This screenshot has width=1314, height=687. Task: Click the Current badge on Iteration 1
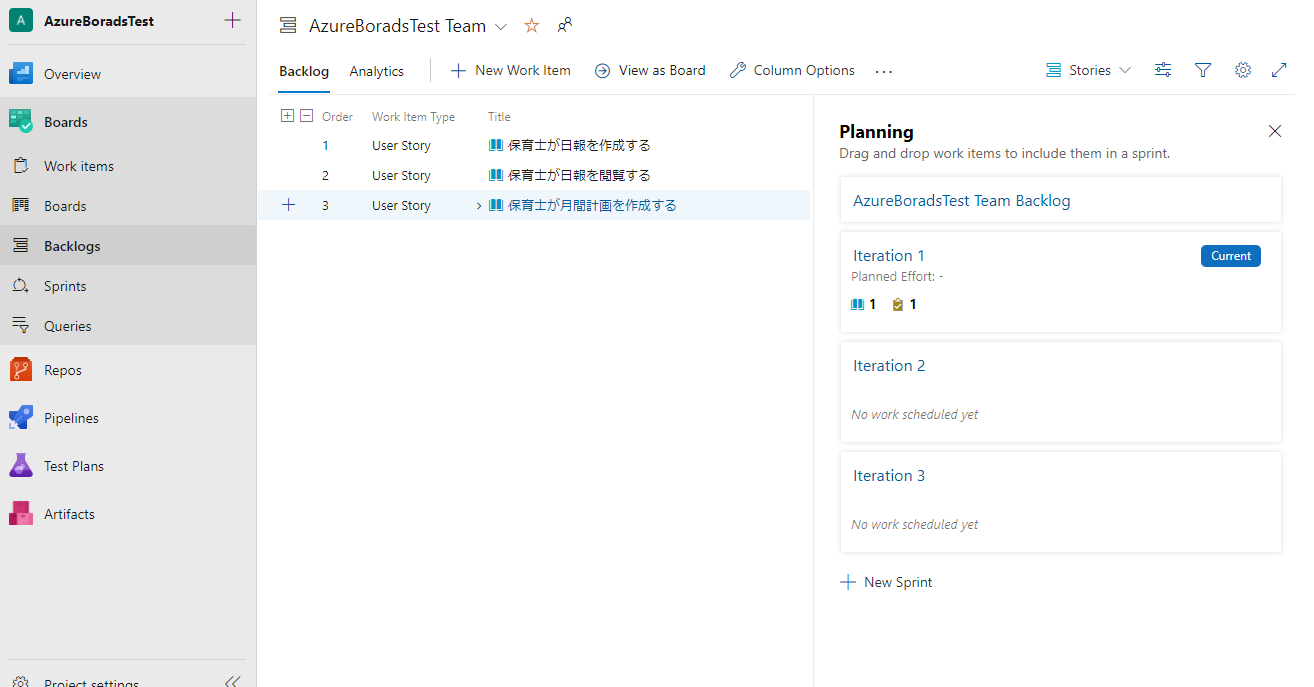click(x=1231, y=256)
